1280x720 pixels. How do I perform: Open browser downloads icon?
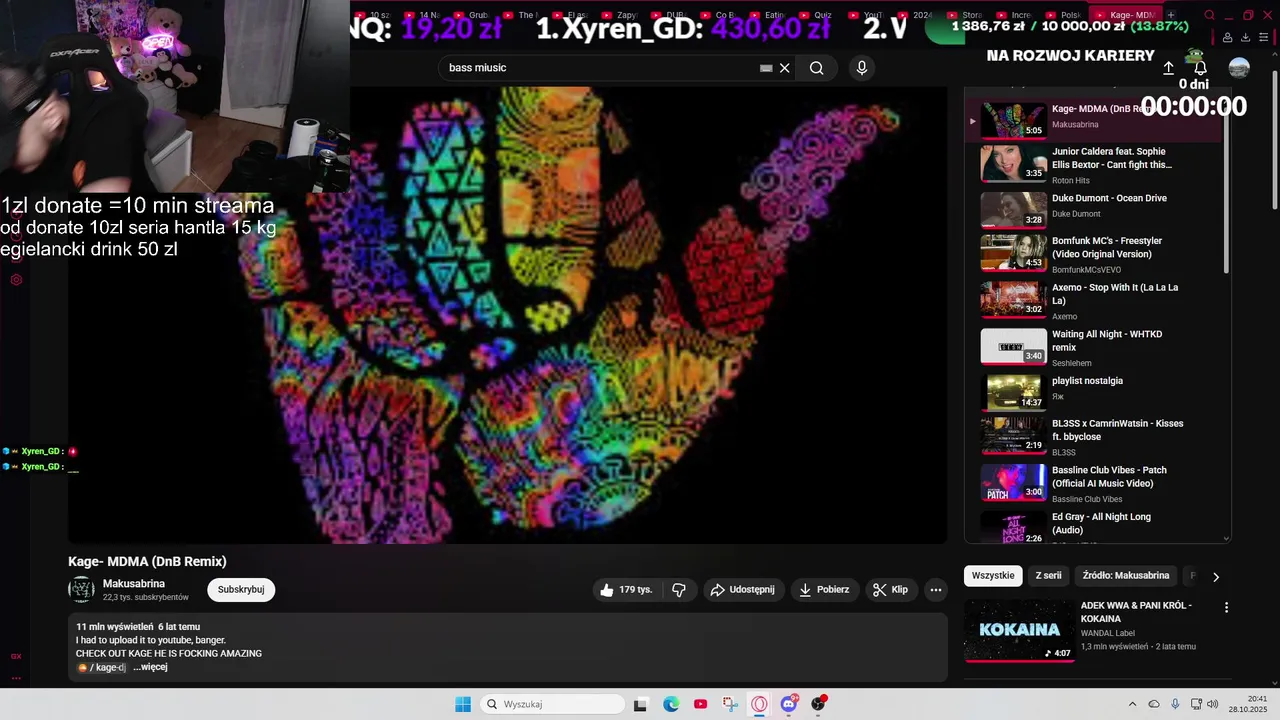1246,38
